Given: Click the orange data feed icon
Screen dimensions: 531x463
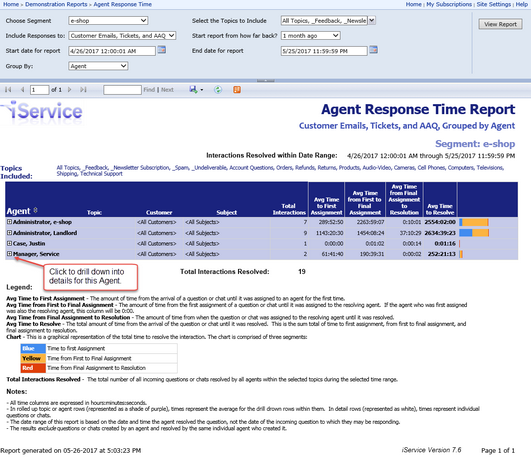Looking at the screenshot, I should (x=237, y=90).
